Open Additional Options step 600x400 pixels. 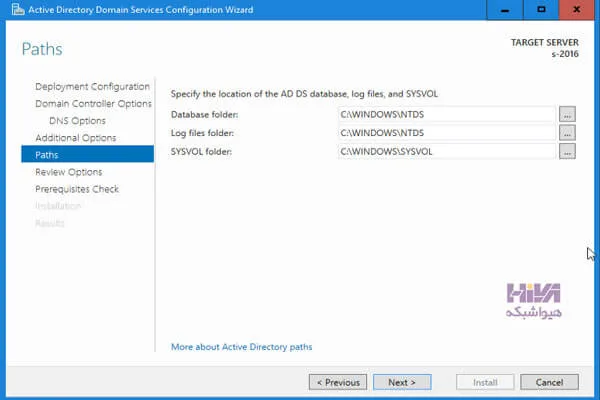click(75, 138)
